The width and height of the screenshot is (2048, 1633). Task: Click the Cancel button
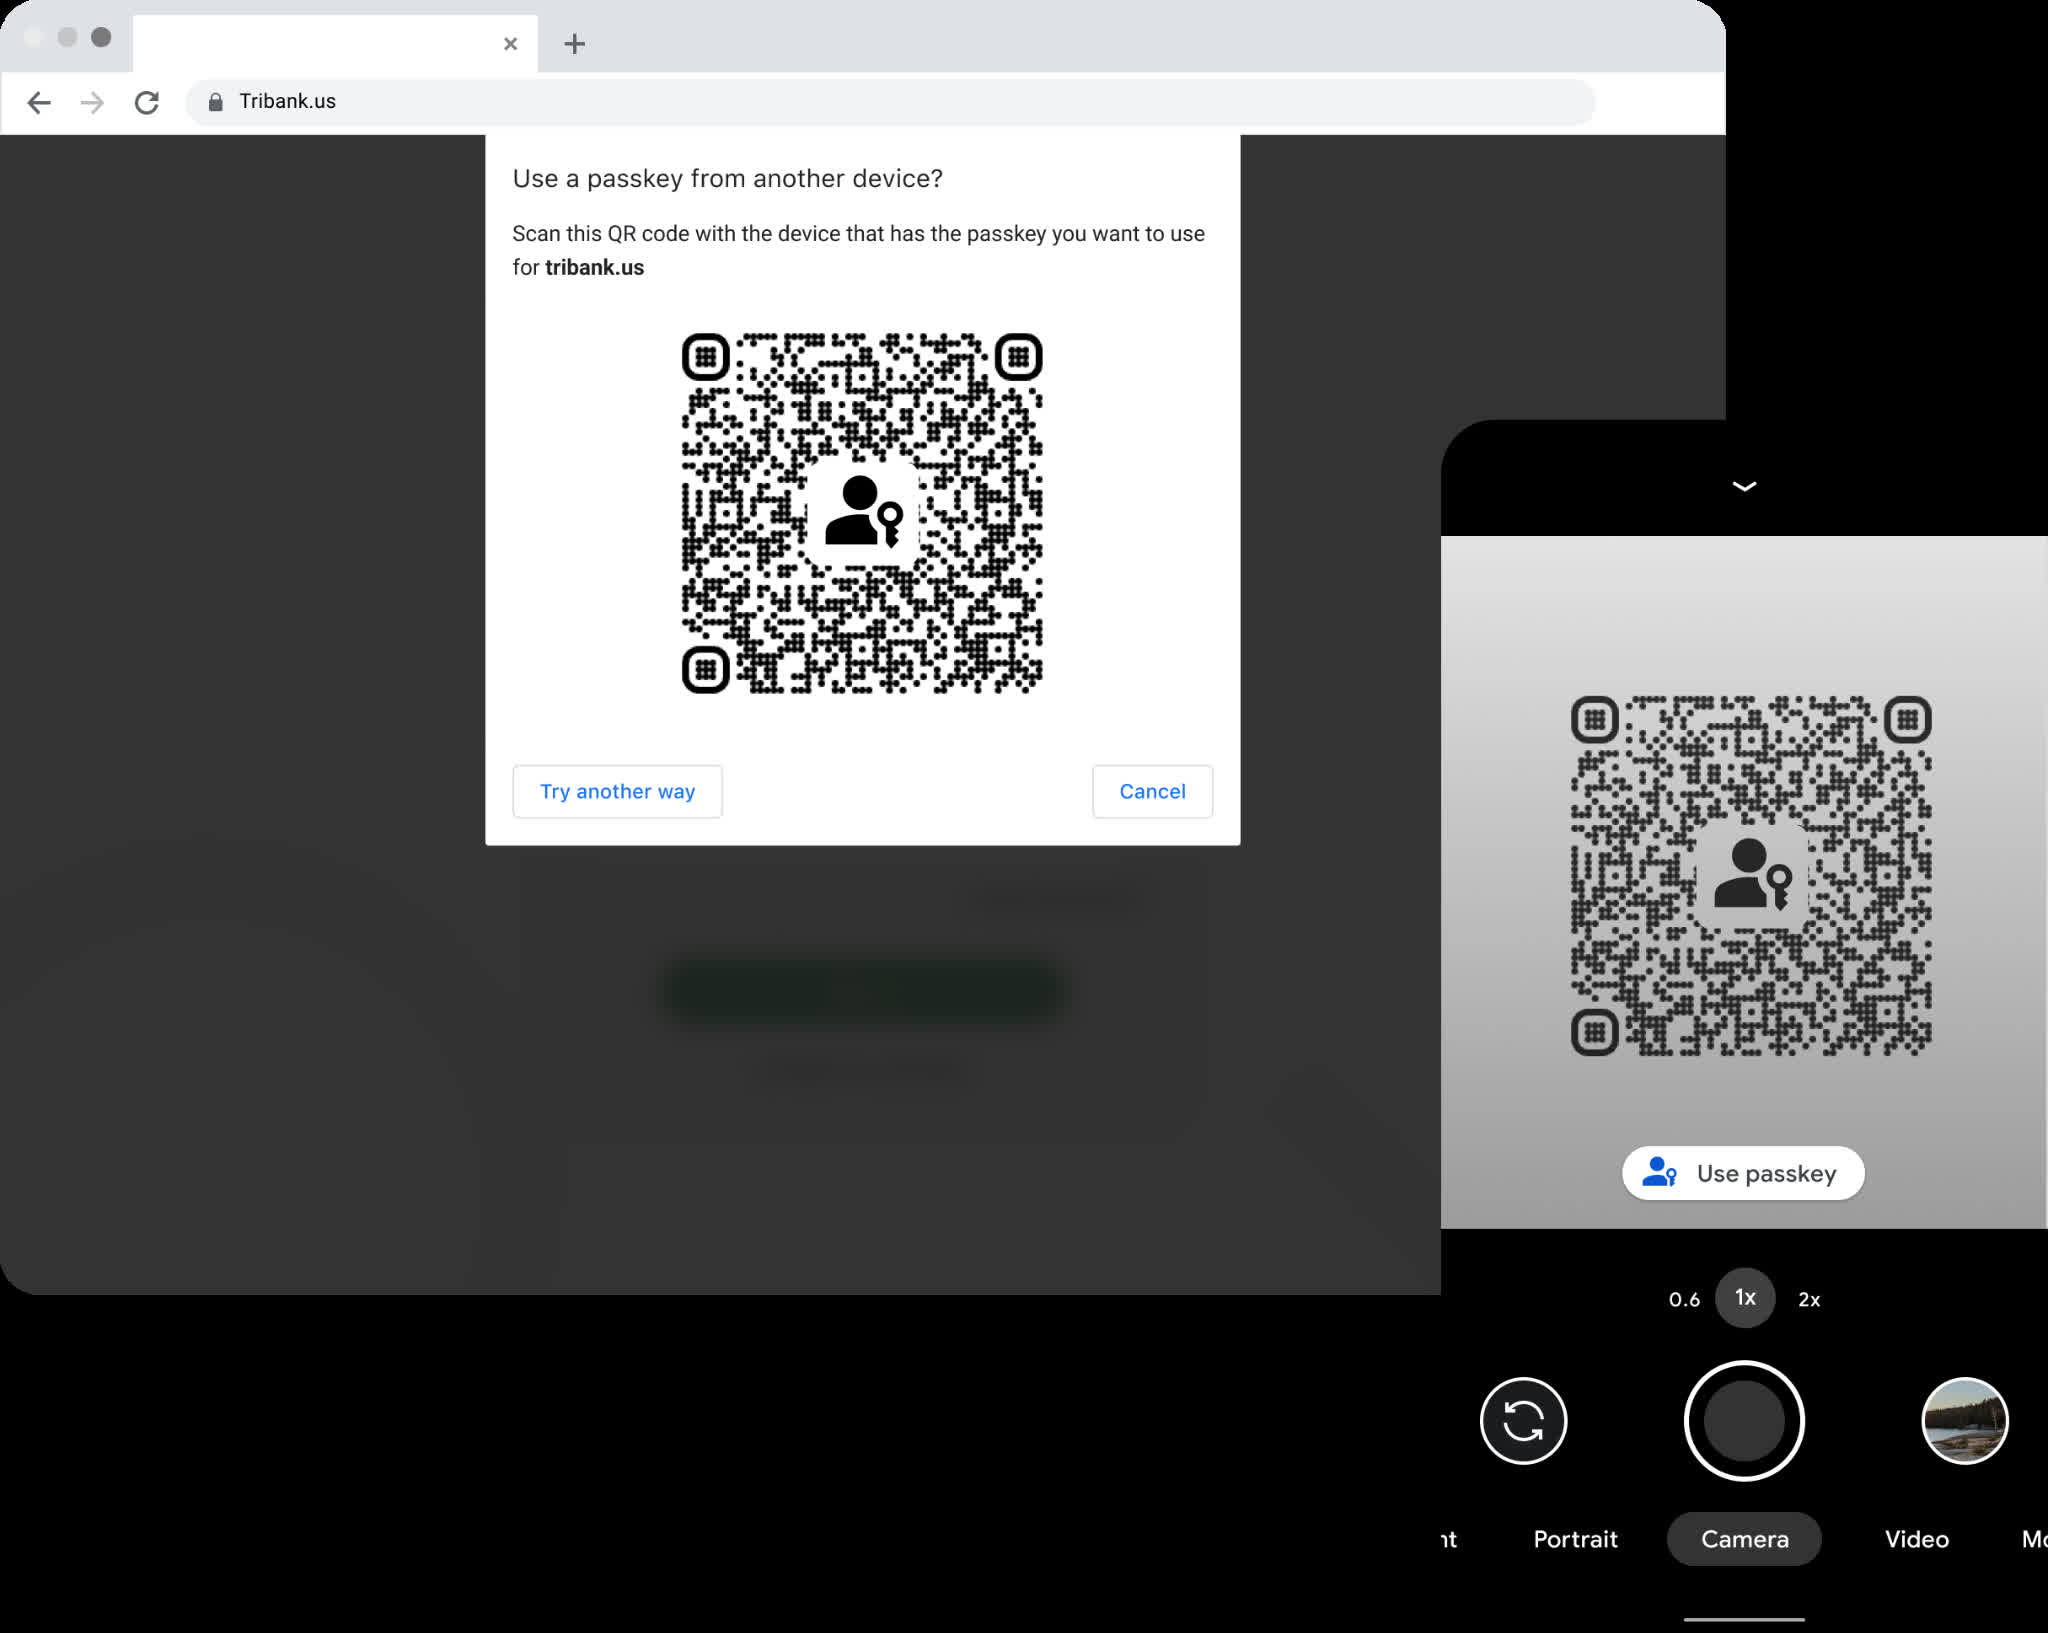1151,790
